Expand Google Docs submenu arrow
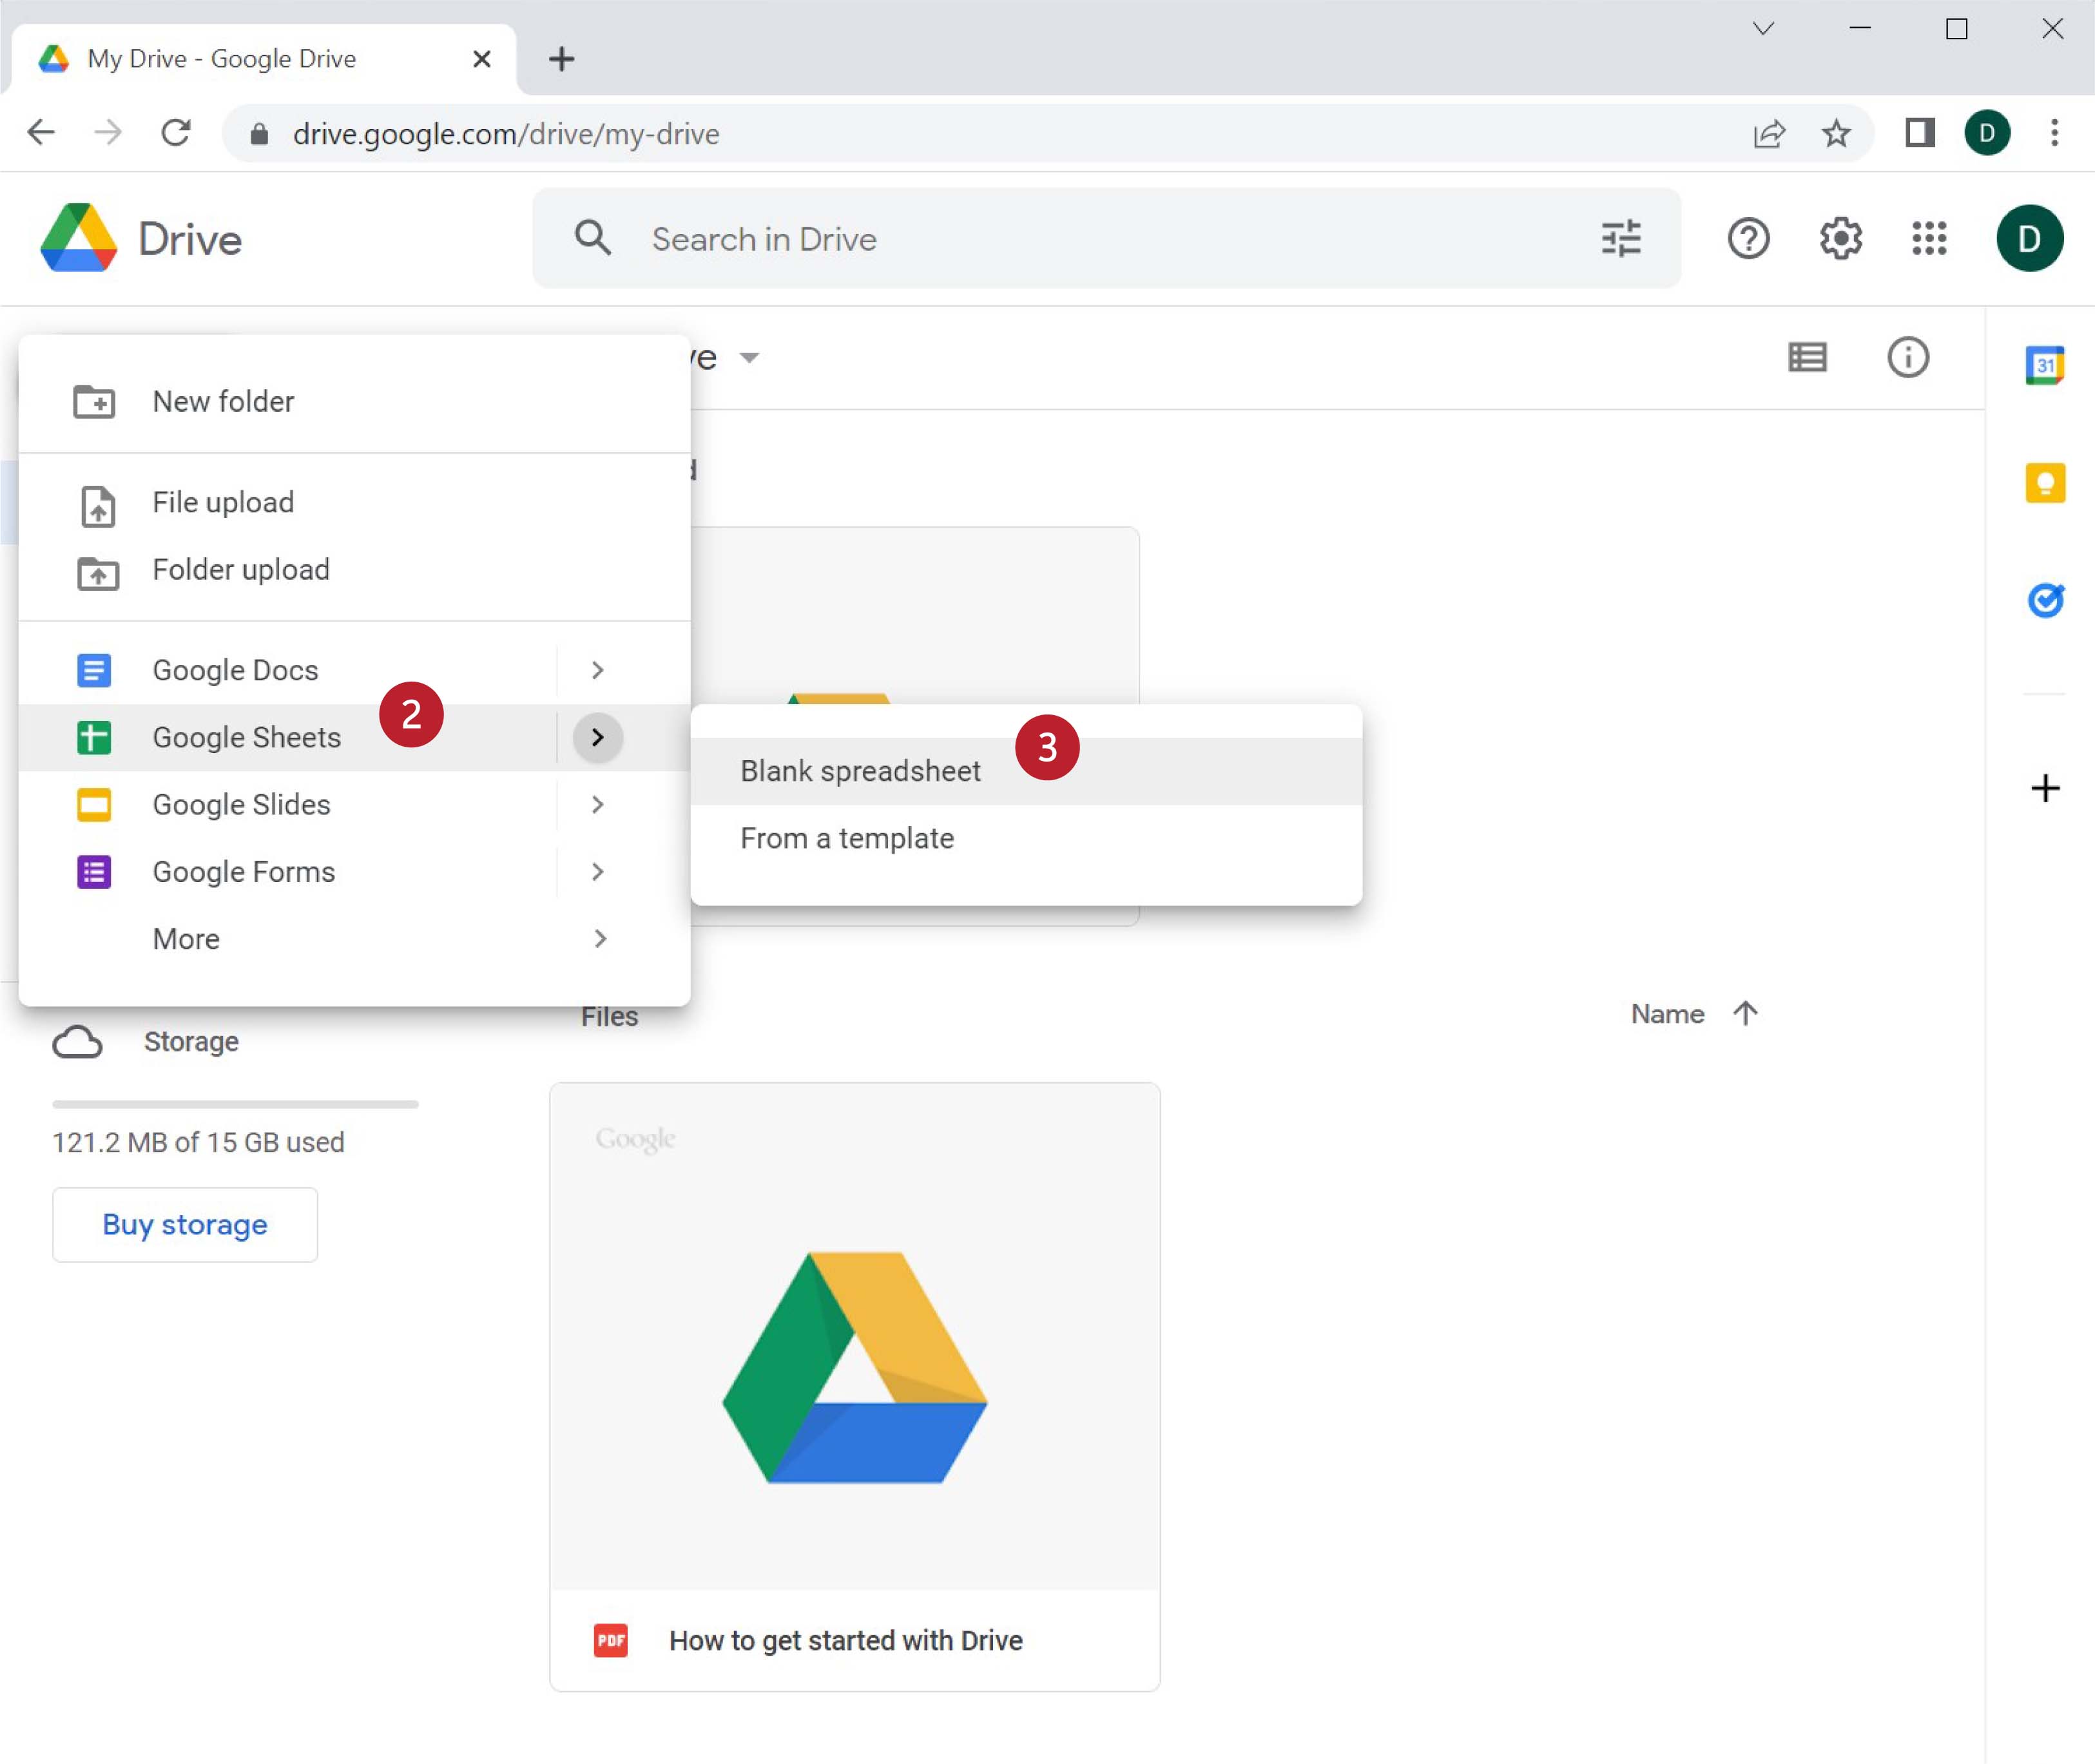 598,670
